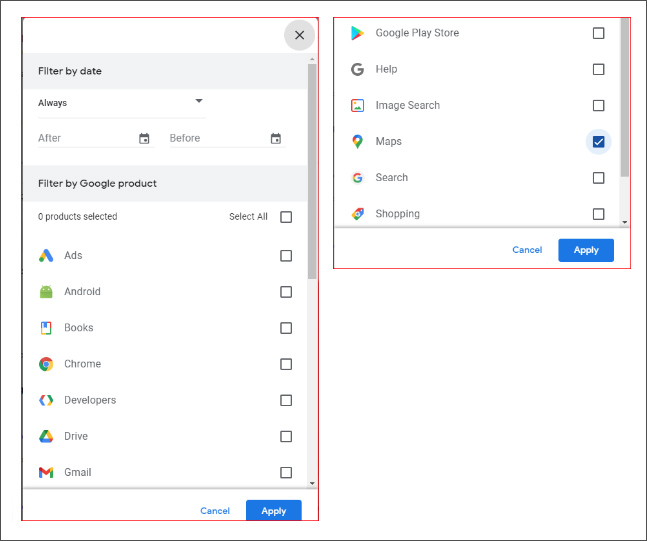Click Cancel in the left dialog
The height and width of the screenshot is (541, 647).
[x=215, y=511]
